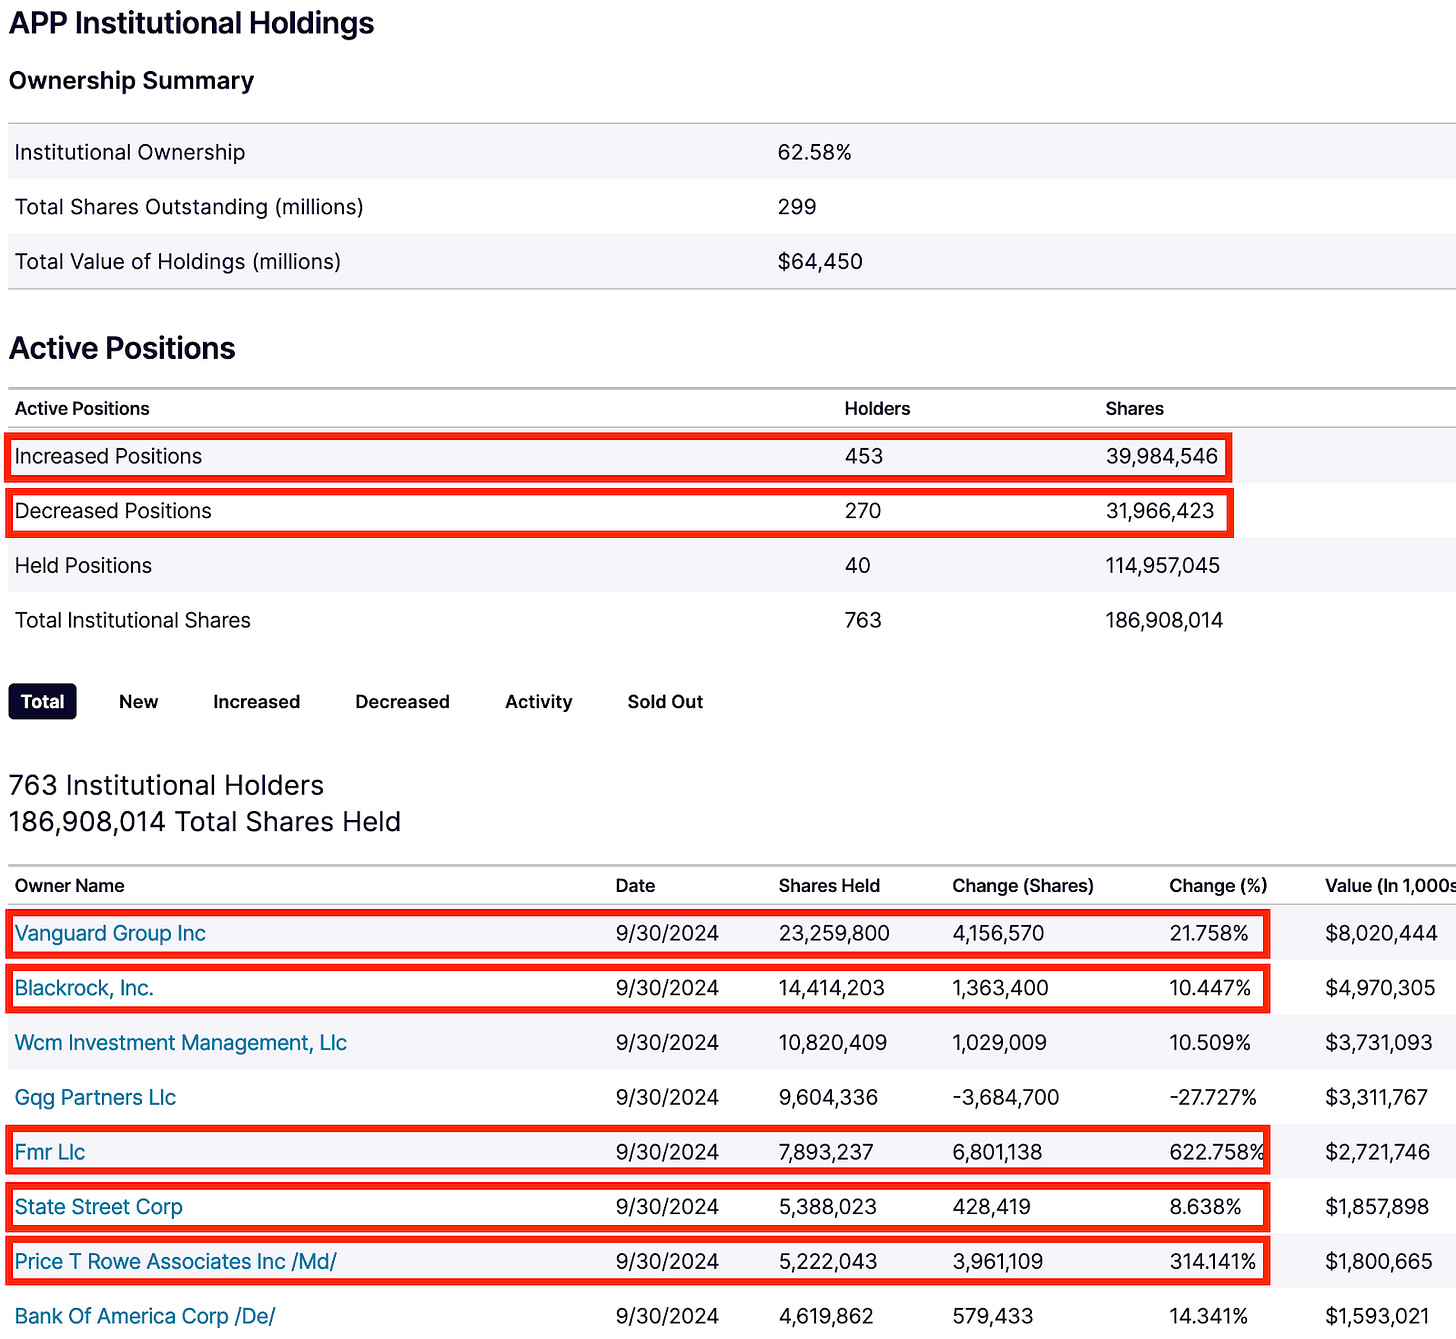This screenshot has height=1339, width=1456.
Task: Click the APP Institutional Holdings heading
Action: pos(191,23)
